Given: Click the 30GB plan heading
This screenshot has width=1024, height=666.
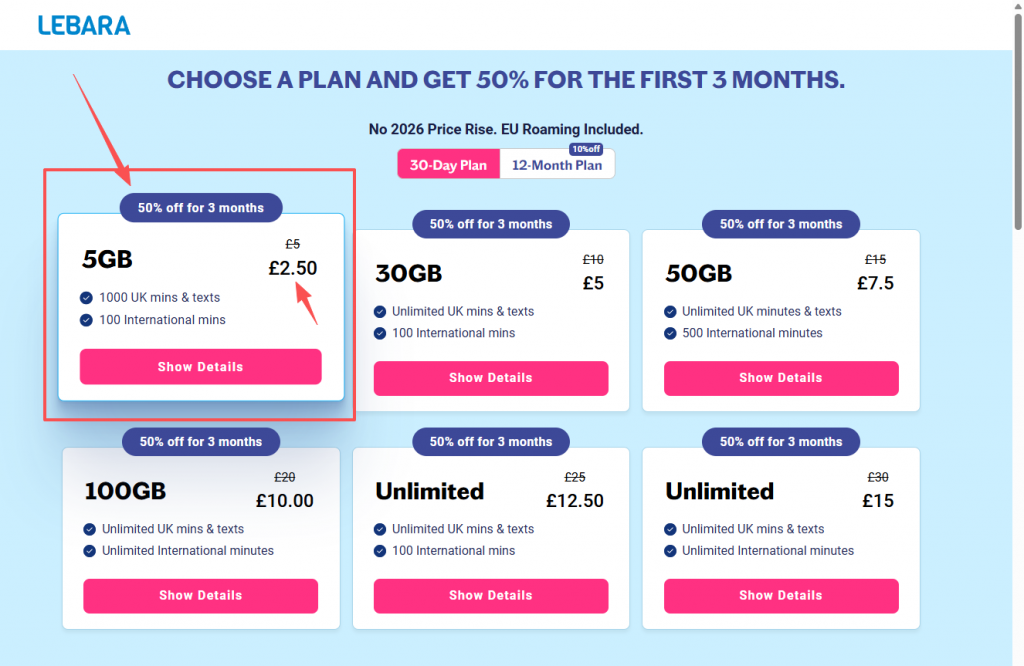Looking at the screenshot, I should tap(409, 273).
